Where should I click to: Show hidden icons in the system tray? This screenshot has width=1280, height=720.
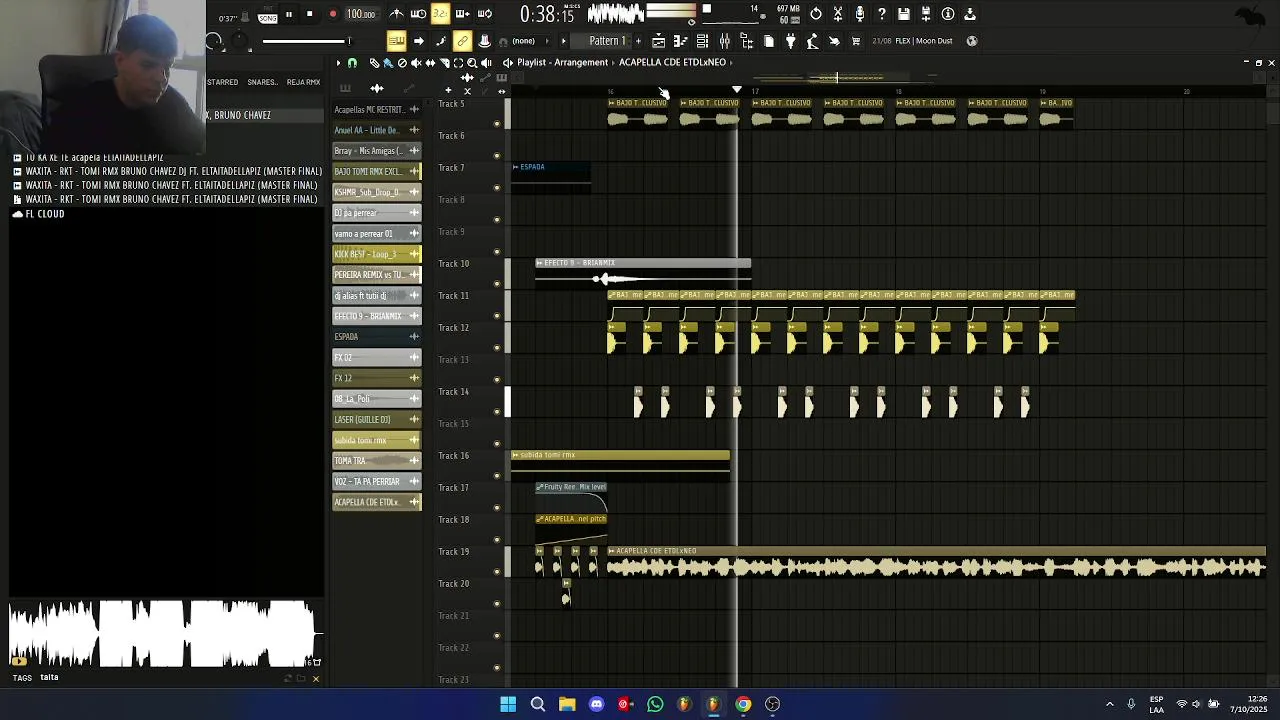click(x=1109, y=704)
